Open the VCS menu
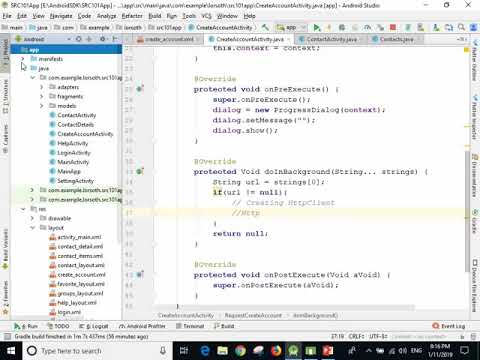 (x=206, y=16)
